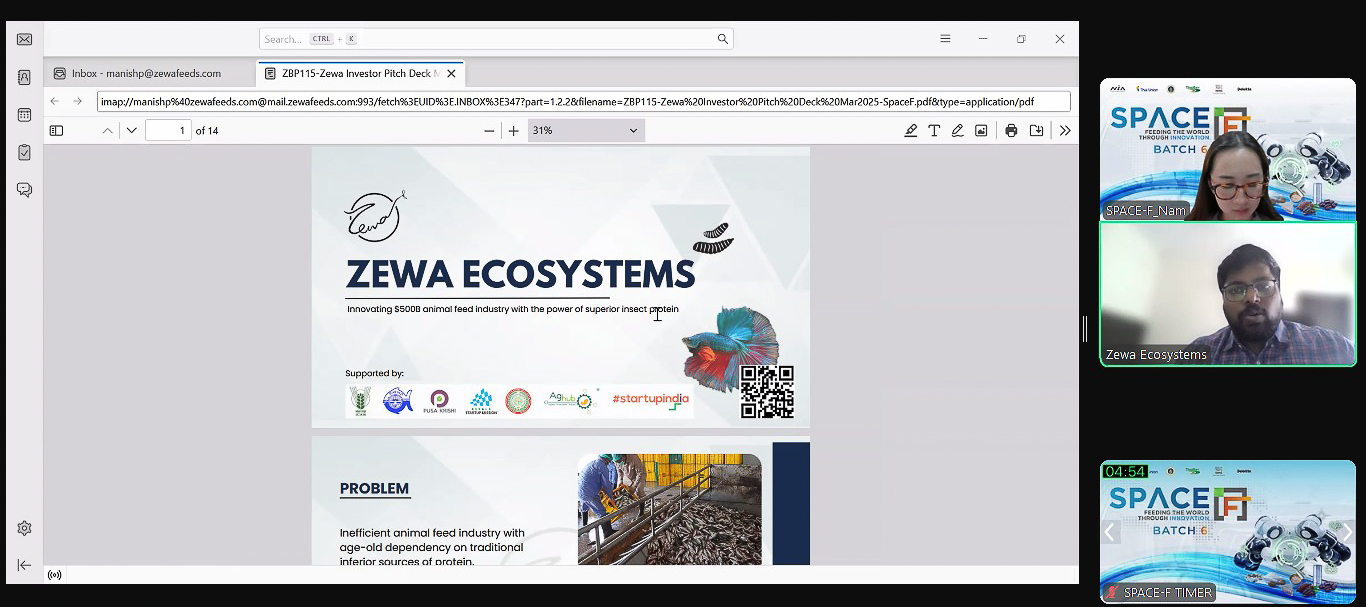Collapse the spaces toolbar
This screenshot has height=607, width=1366.
point(24,565)
